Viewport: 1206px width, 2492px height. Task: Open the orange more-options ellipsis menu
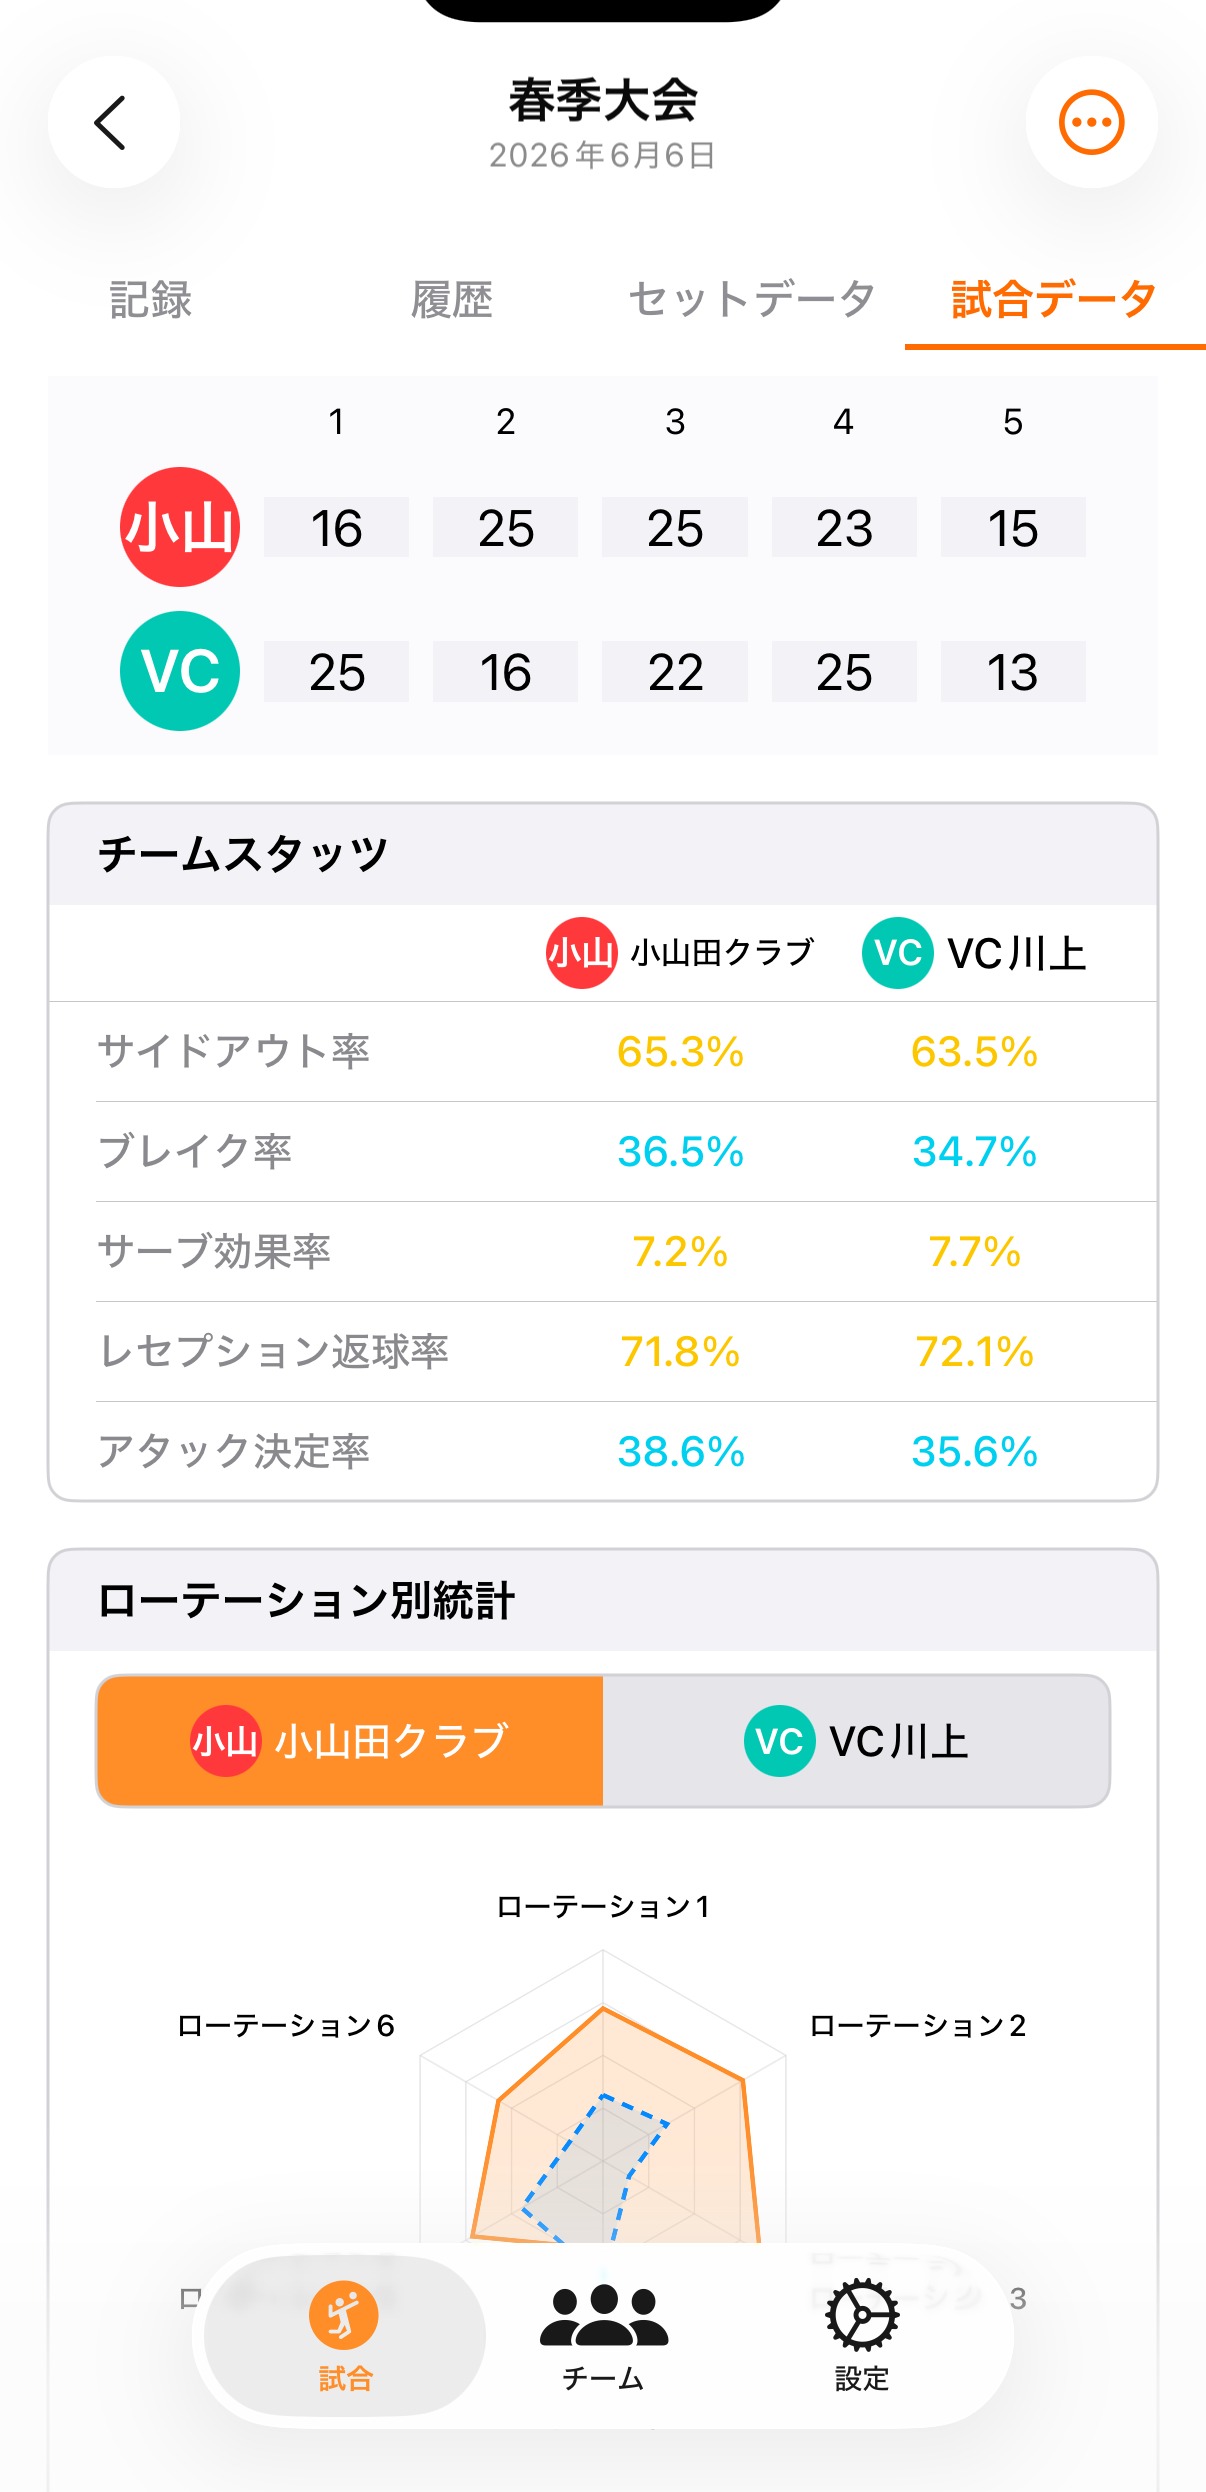coord(1091,122)
